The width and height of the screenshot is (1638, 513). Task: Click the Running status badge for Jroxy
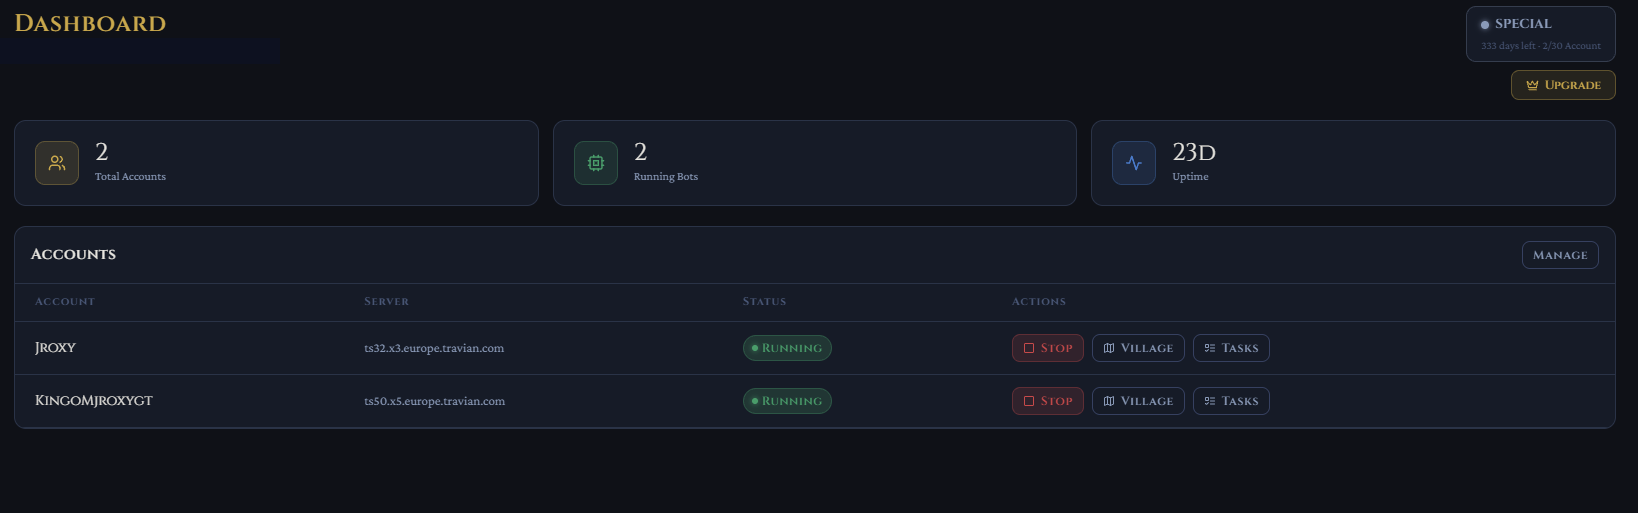click(x=787, y=348)
